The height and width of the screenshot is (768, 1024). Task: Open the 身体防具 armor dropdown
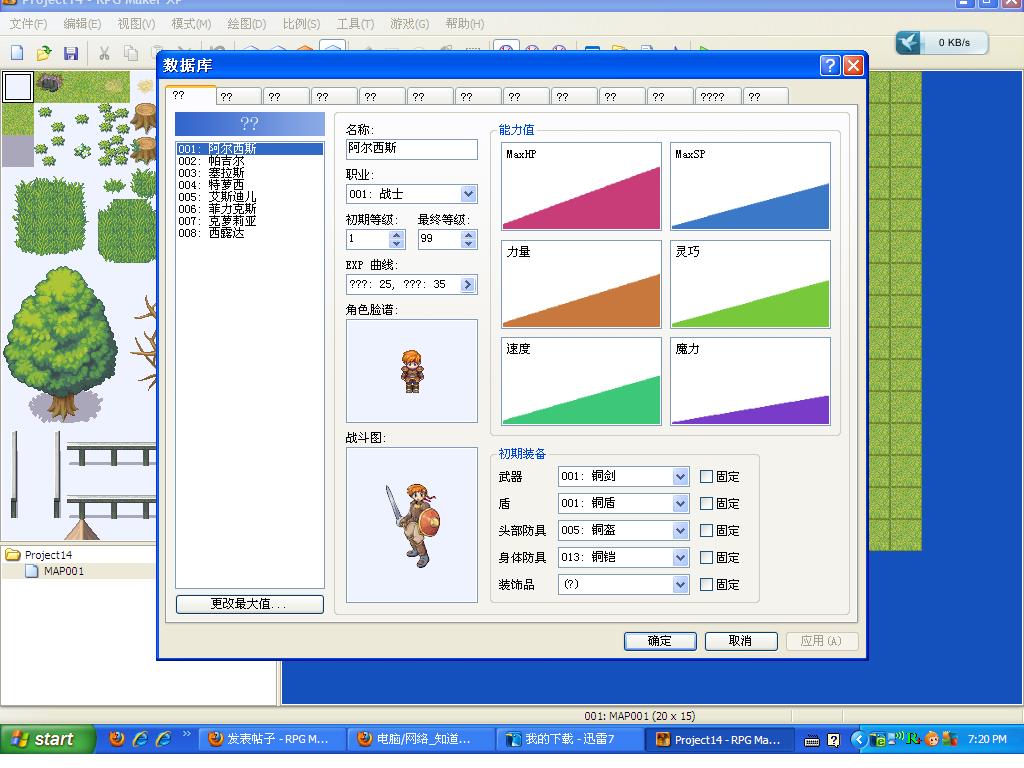(x=680, y=557)
